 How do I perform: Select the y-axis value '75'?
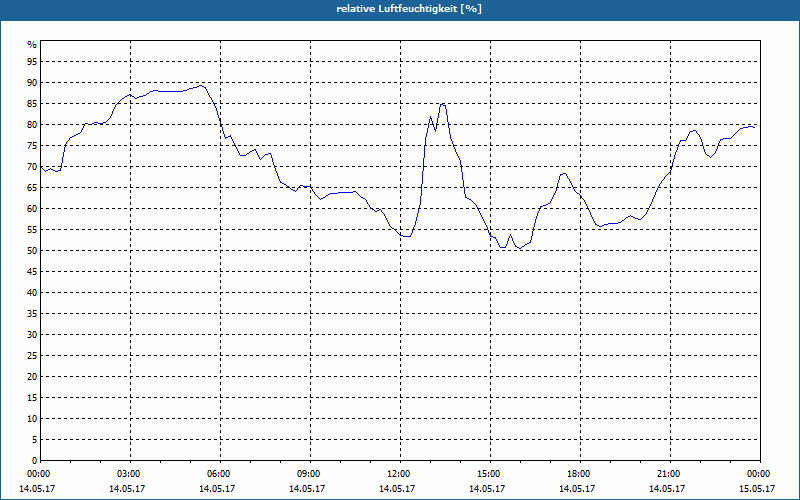click(x=32, y=146)
